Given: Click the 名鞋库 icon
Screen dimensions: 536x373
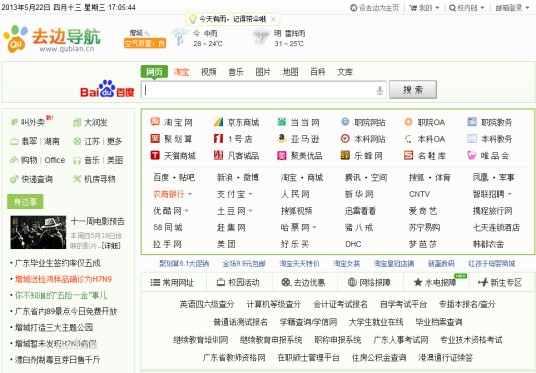Looking at the screenshot, I should click(x=408, y=155).
